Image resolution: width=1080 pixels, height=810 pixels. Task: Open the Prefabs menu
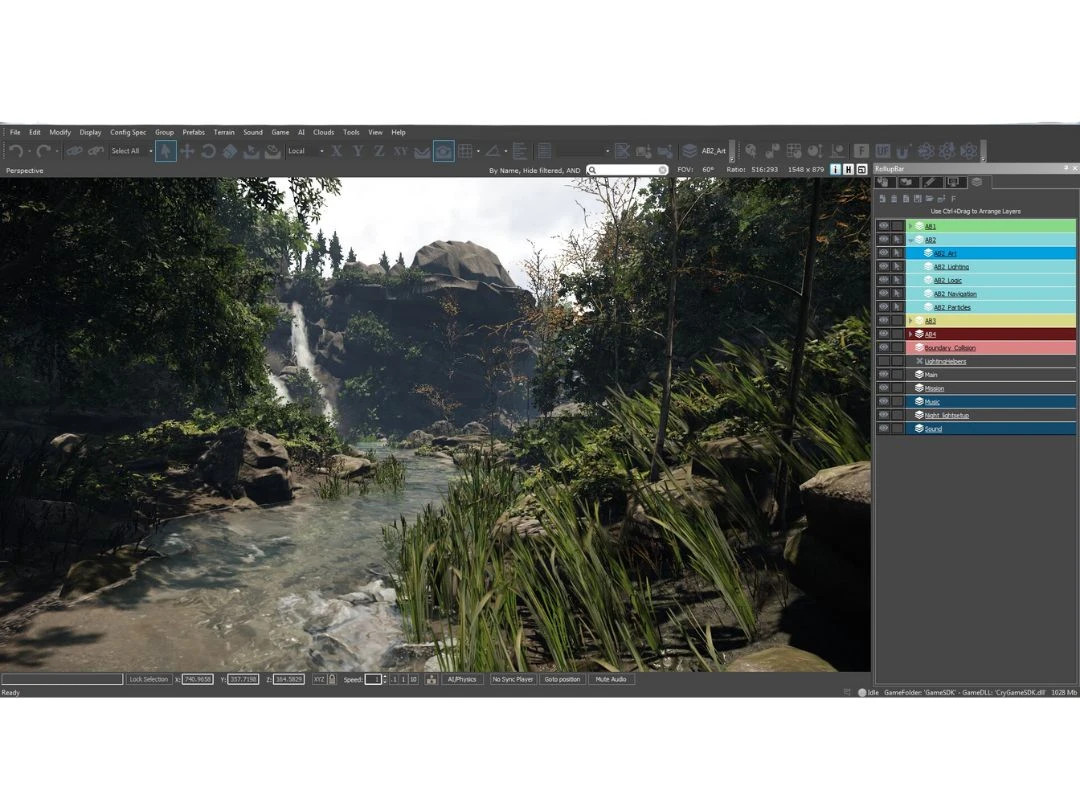pos(193,132)
